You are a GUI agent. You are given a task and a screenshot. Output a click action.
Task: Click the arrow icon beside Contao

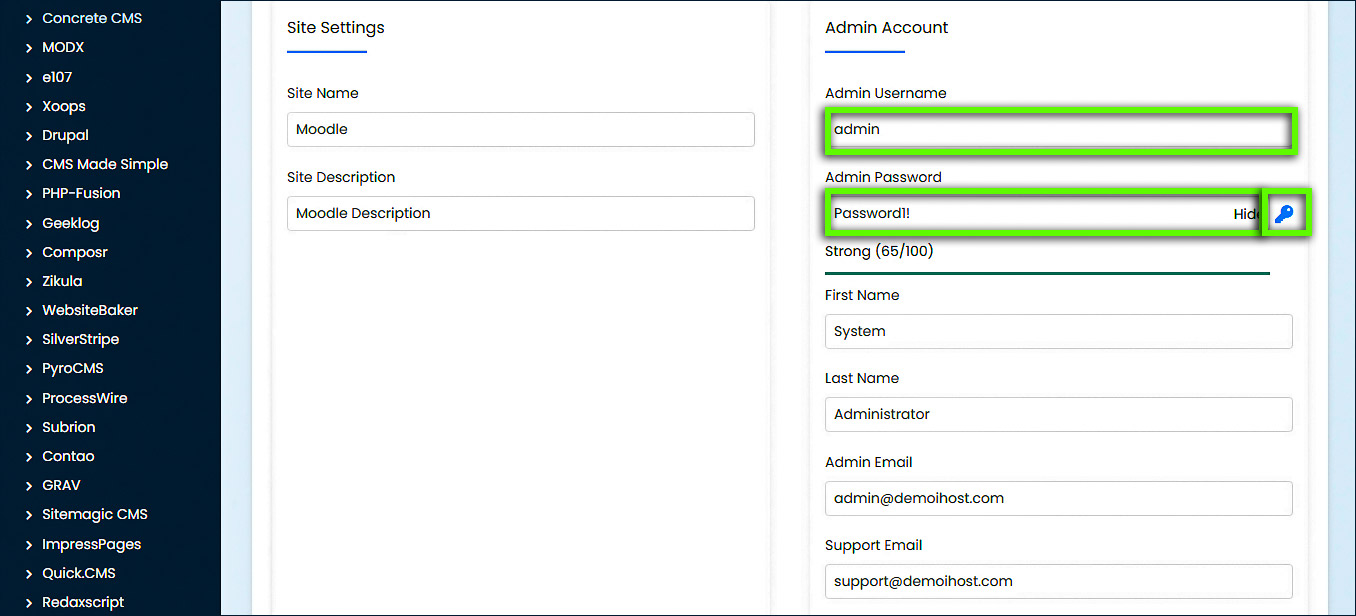click(28, 456)
